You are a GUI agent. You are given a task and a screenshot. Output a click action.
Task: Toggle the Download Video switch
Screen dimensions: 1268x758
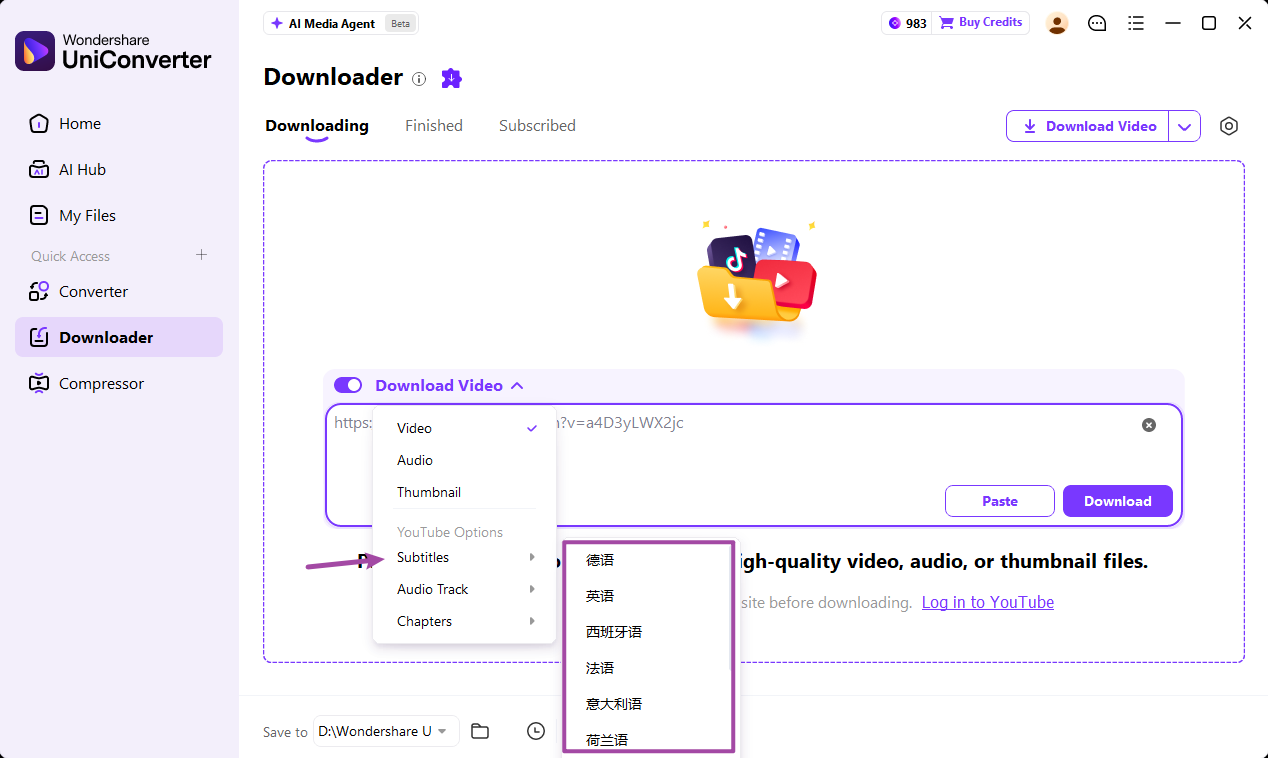click(348, 385)
